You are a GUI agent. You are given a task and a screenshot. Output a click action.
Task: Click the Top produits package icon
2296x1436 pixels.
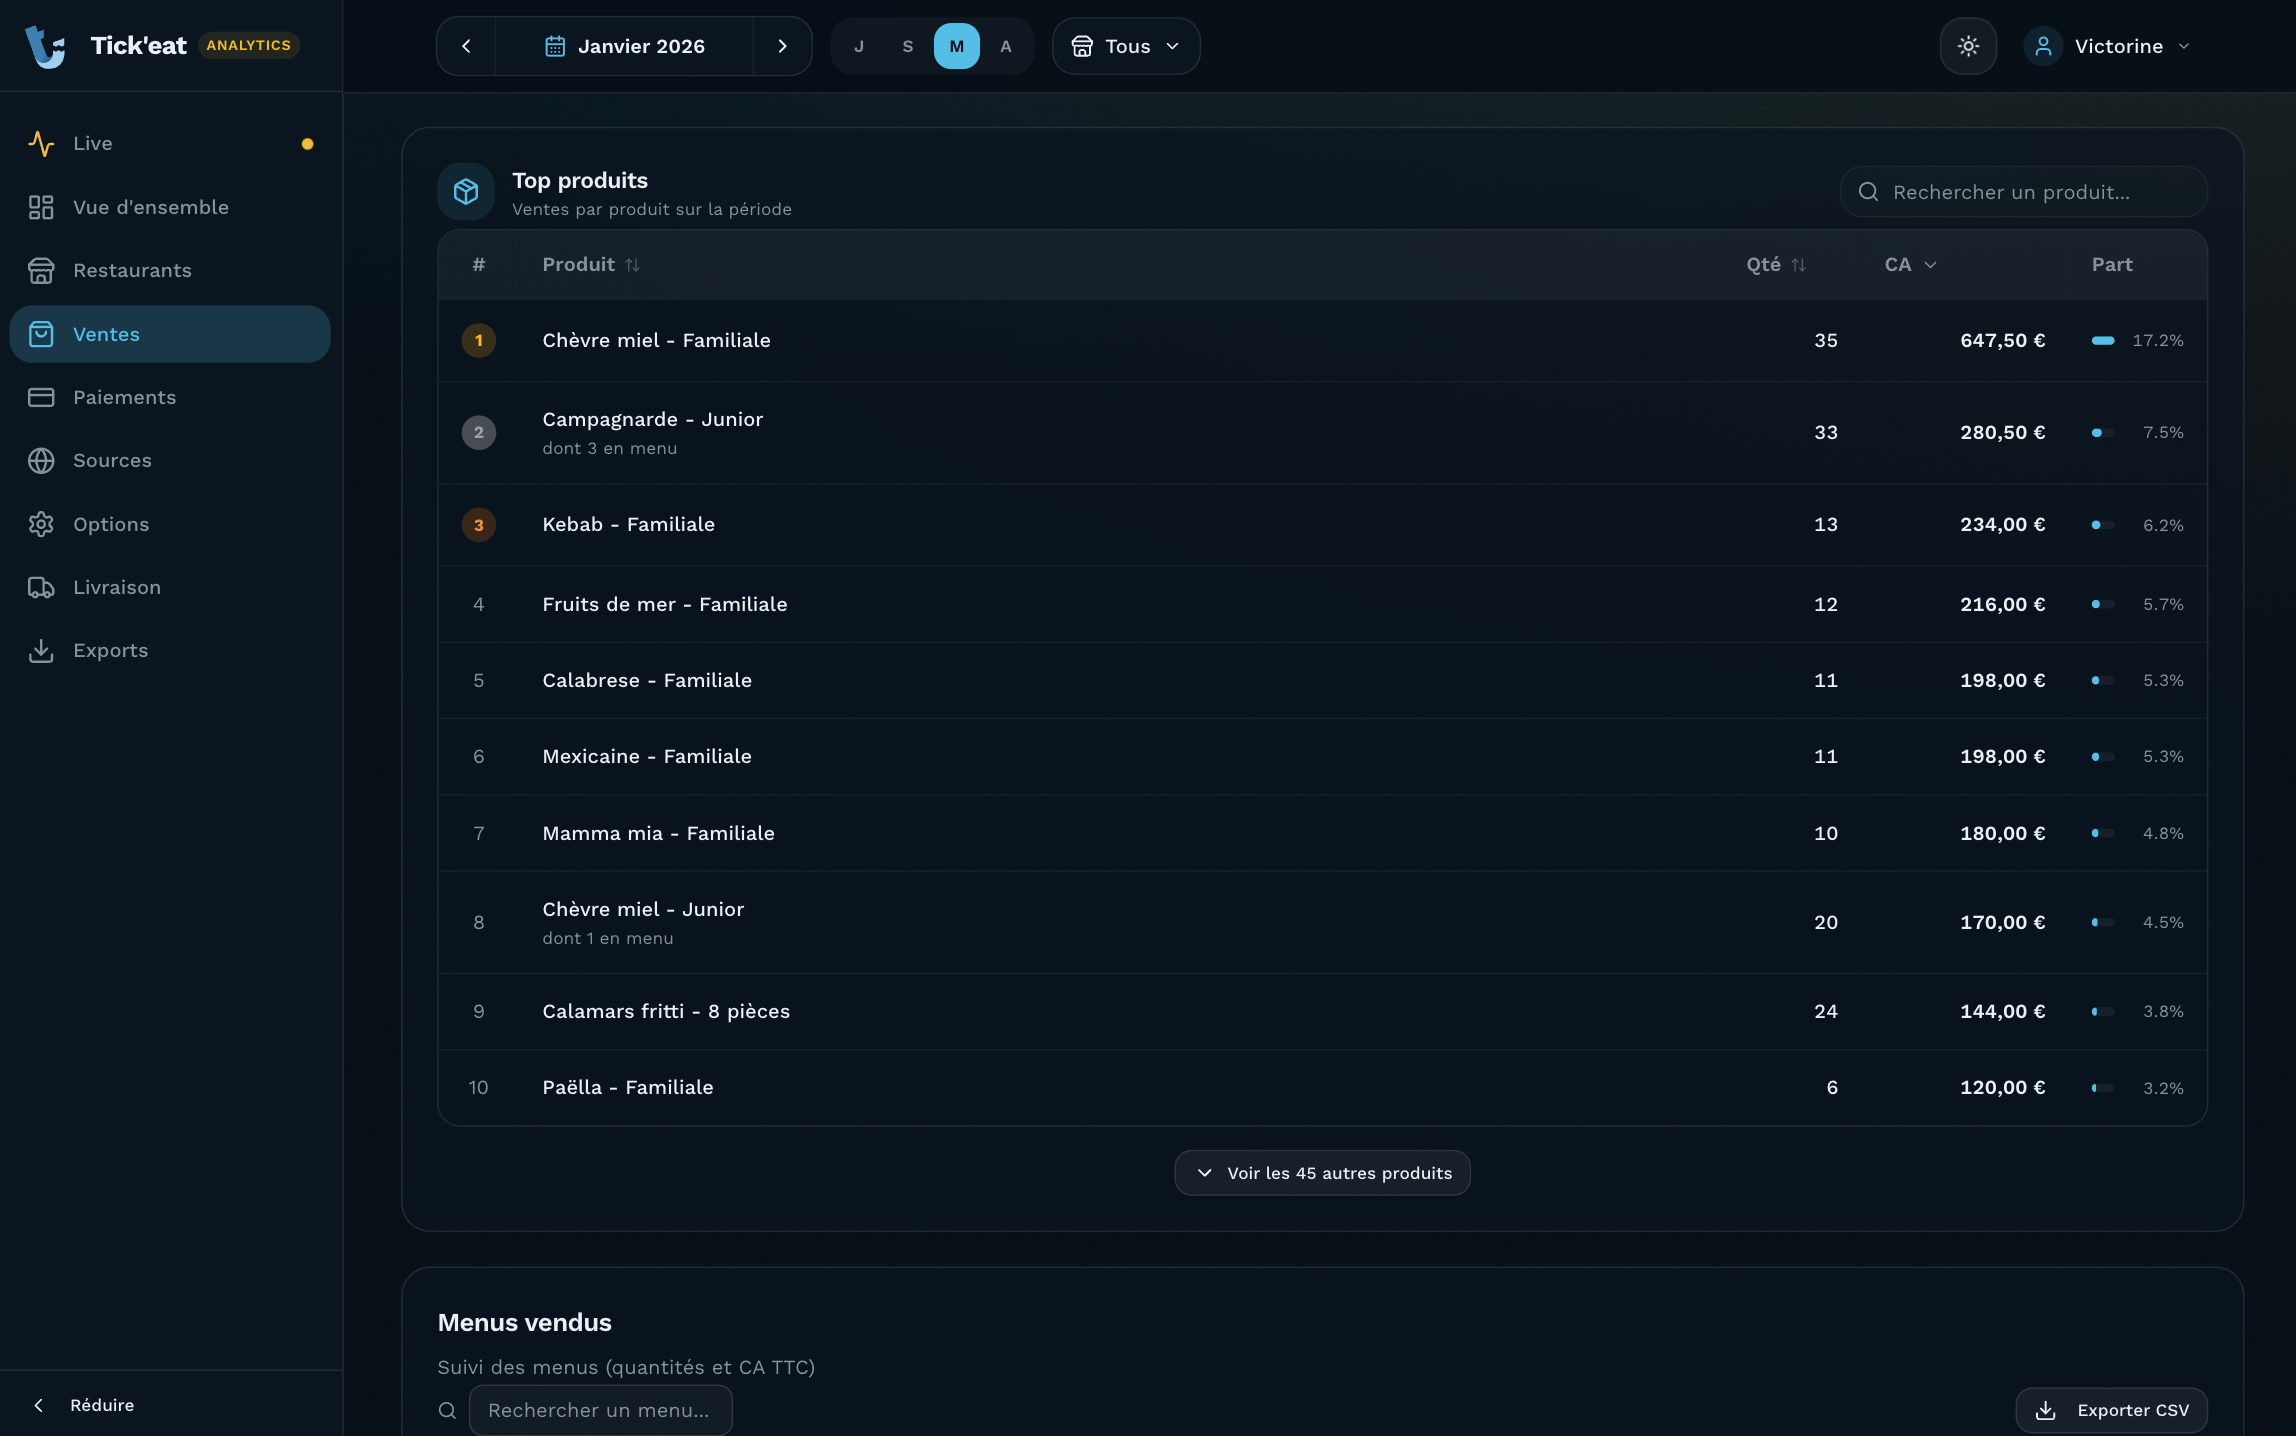465,191
